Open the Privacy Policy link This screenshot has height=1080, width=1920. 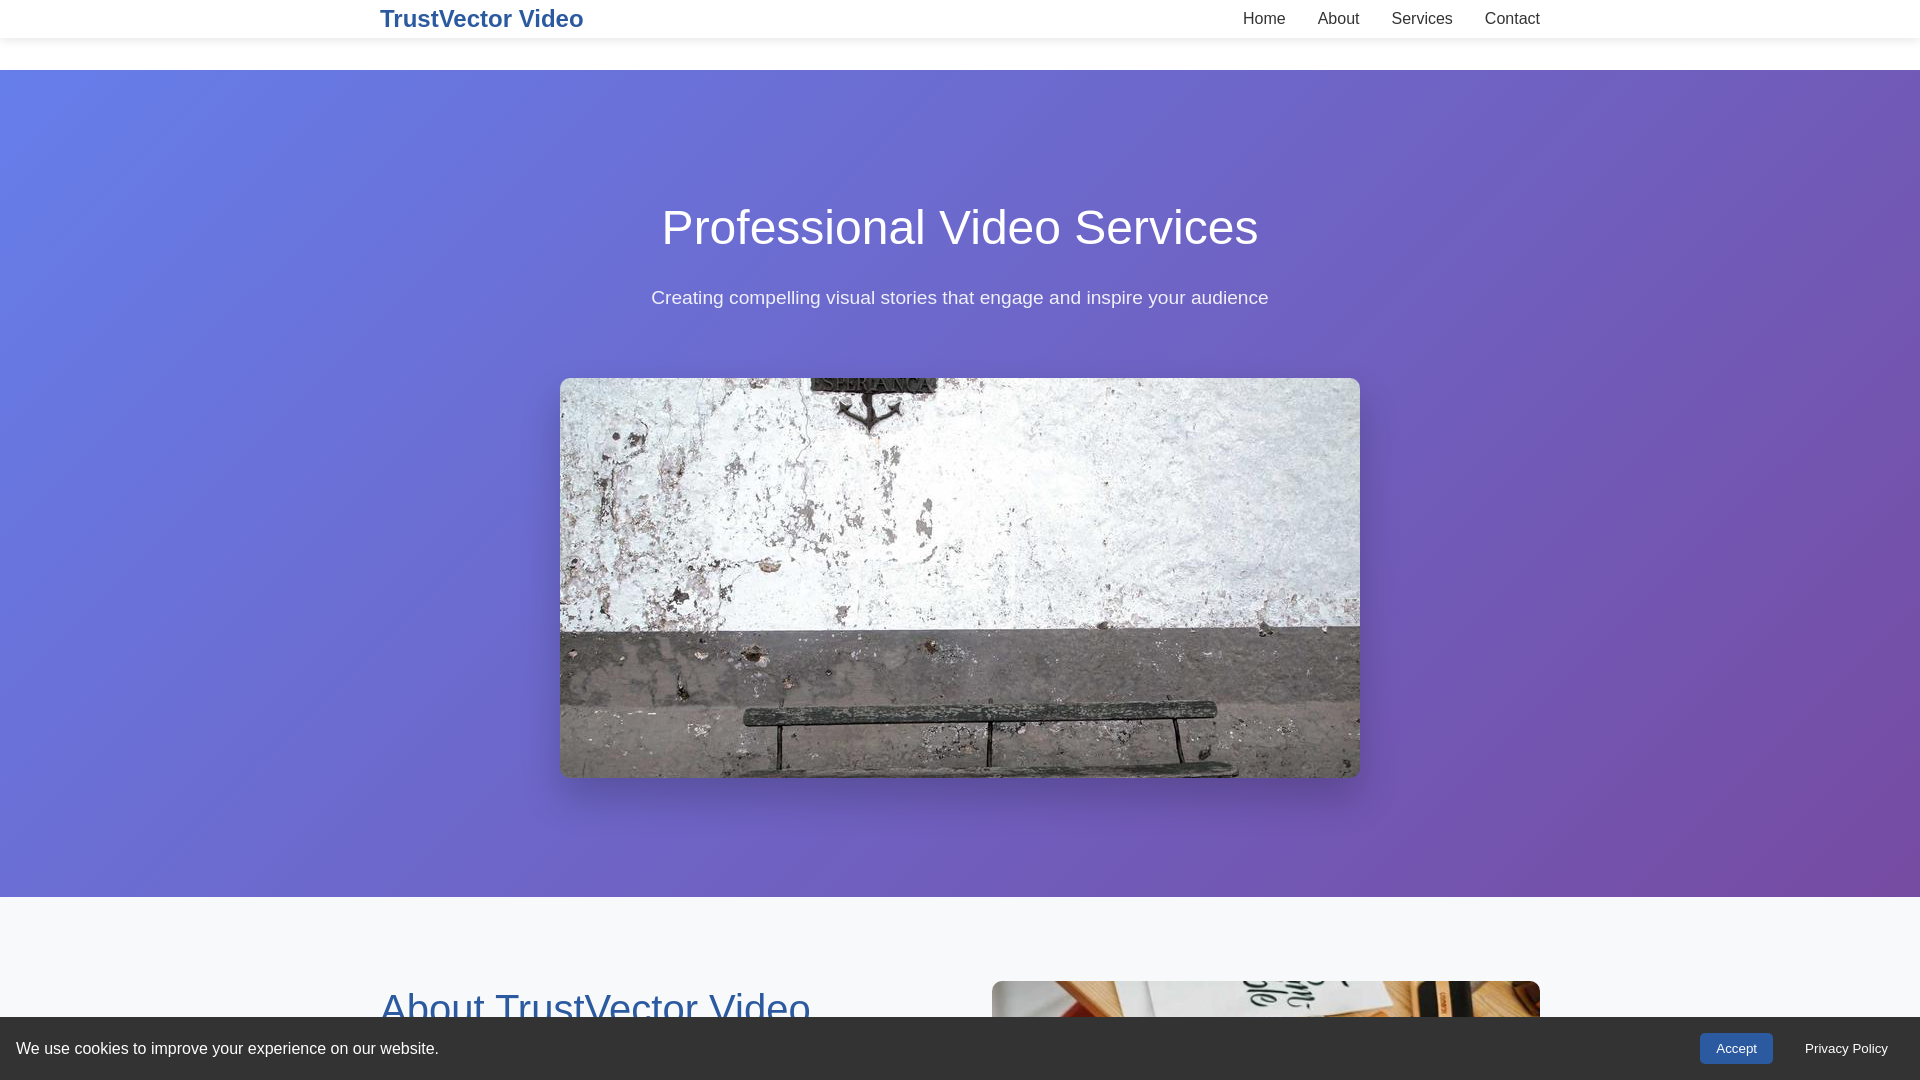pyautogui.click(x=1846, y=1048)
